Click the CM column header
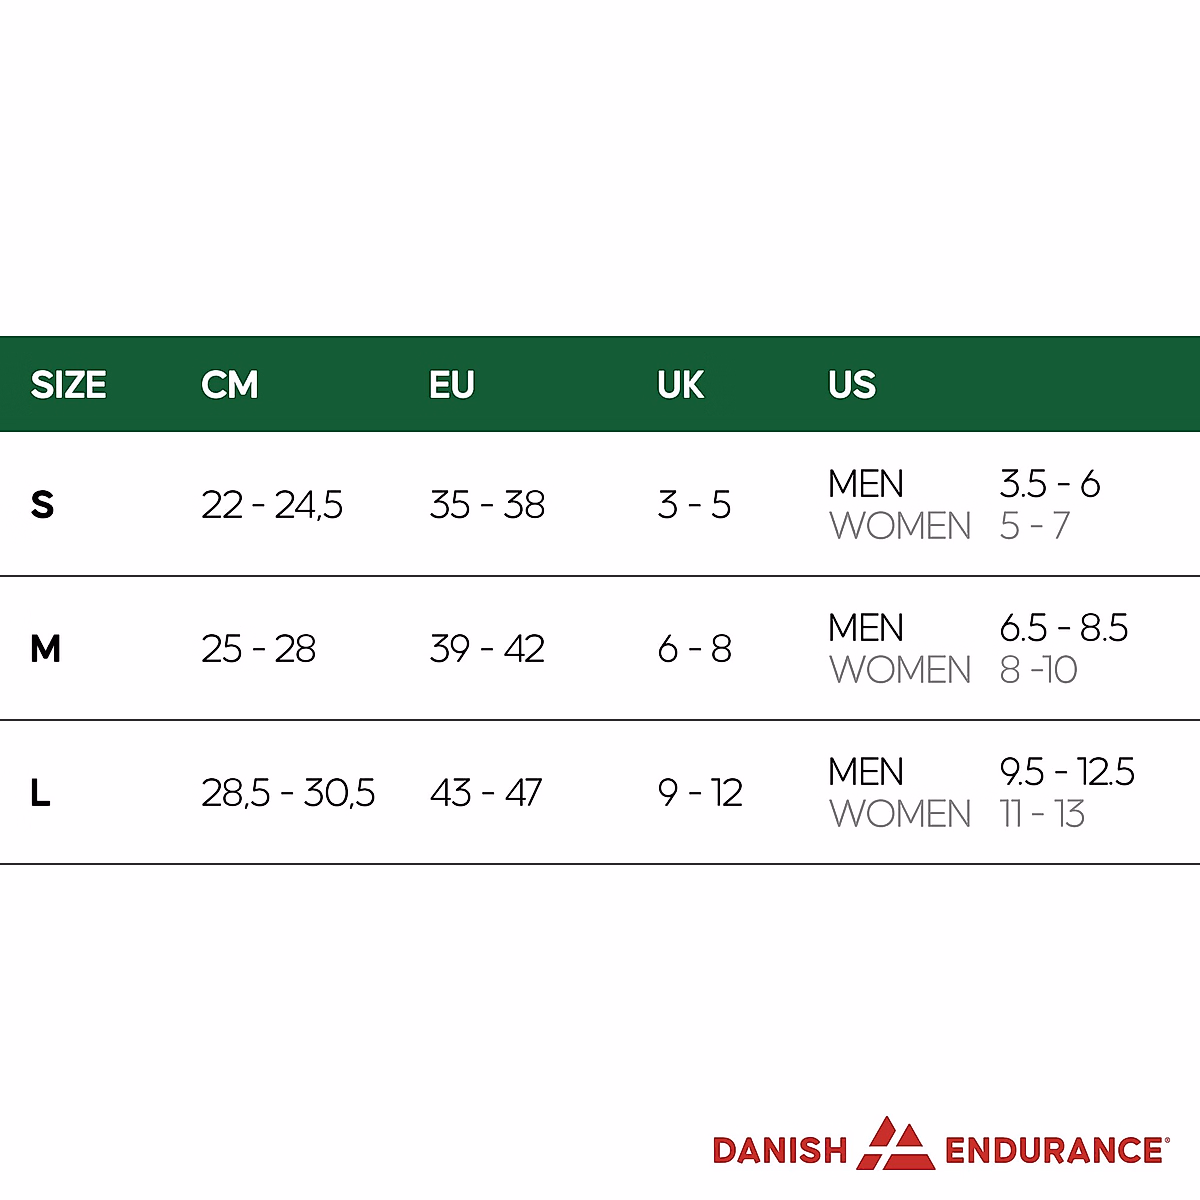 pyautogui.click(x=229, y=385)
